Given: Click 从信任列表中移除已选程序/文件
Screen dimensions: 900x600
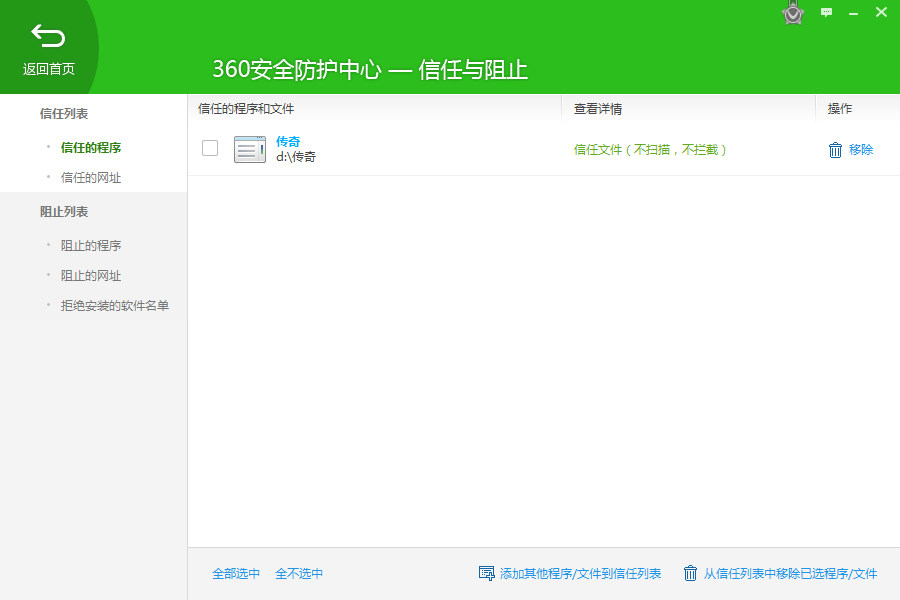Looking at the screenshot, I should click(790, 574).
